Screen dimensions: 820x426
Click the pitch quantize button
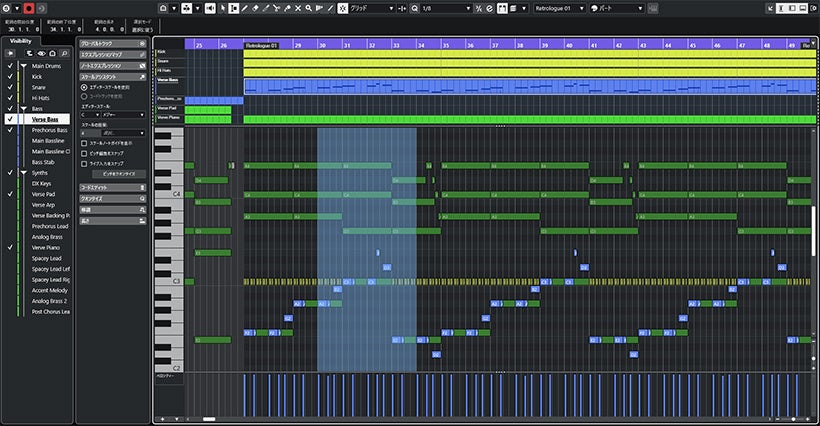point(113,174)
